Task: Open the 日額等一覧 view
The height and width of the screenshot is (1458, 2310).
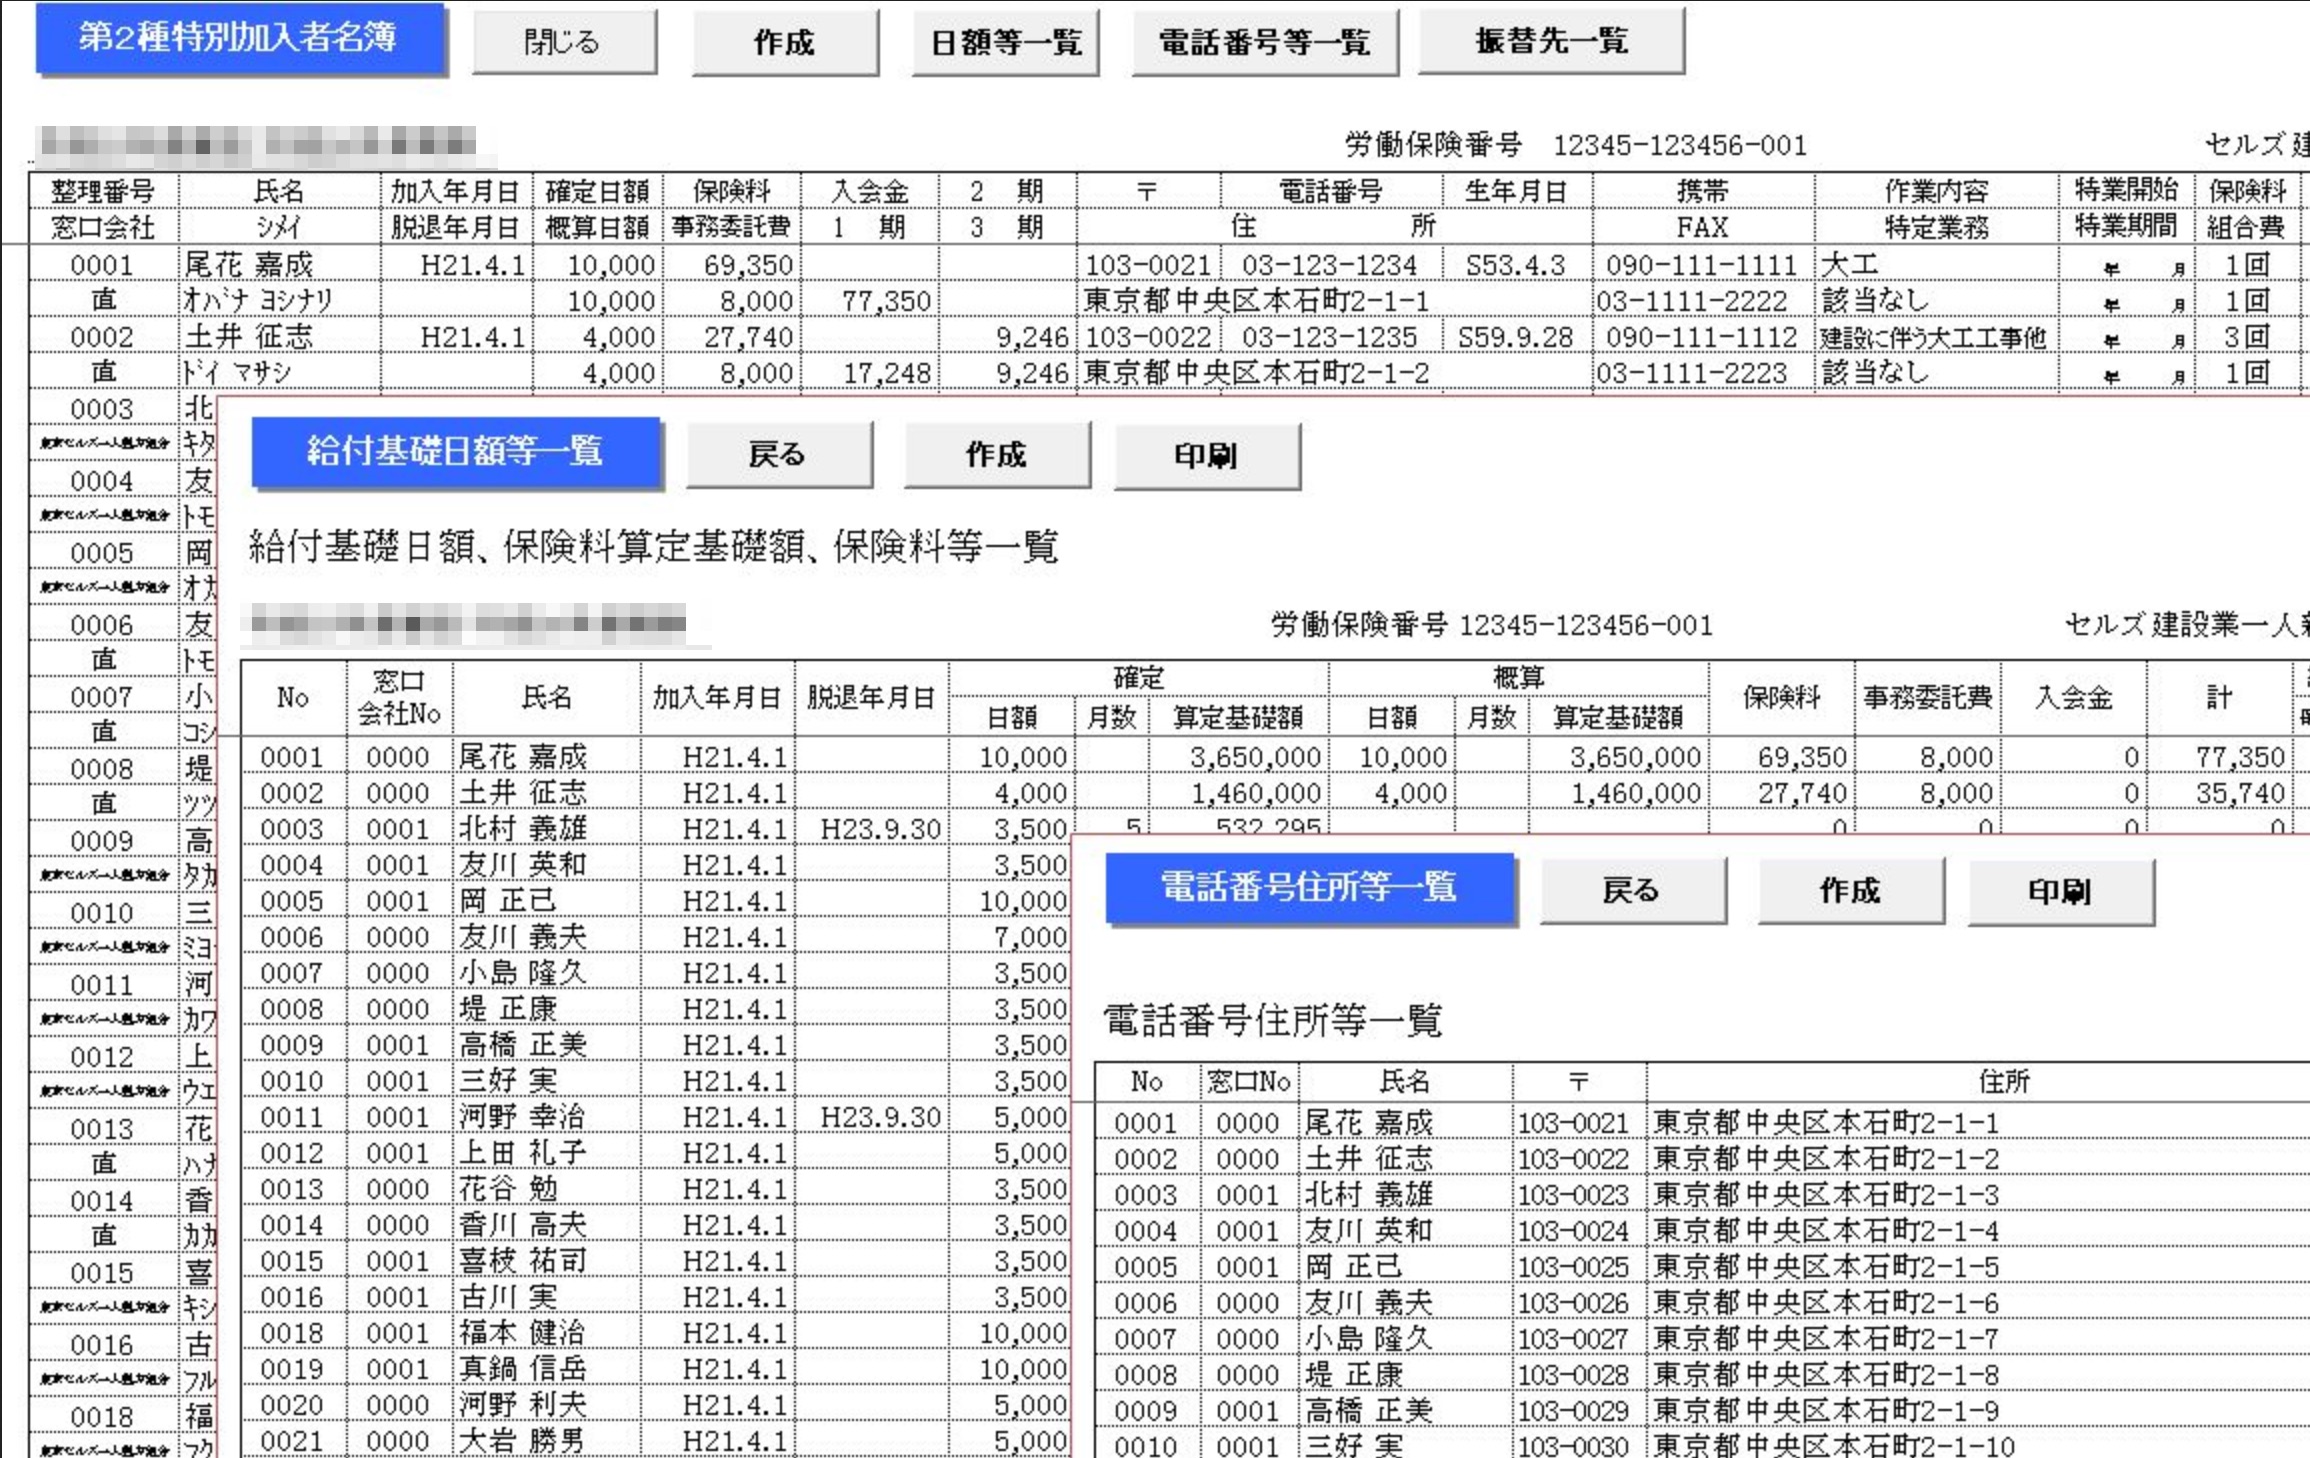Action: pyautogui.click(x=1006, y=42)
